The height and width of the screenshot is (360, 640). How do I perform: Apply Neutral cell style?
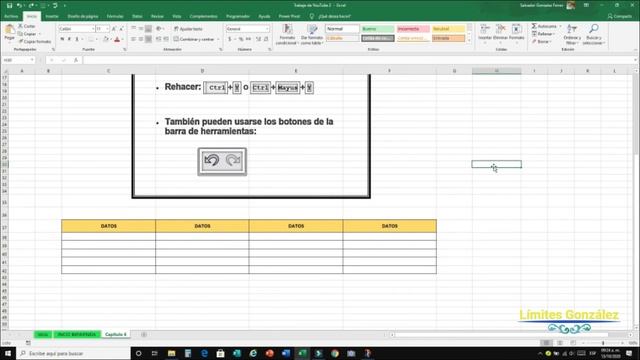pos(448,29)
